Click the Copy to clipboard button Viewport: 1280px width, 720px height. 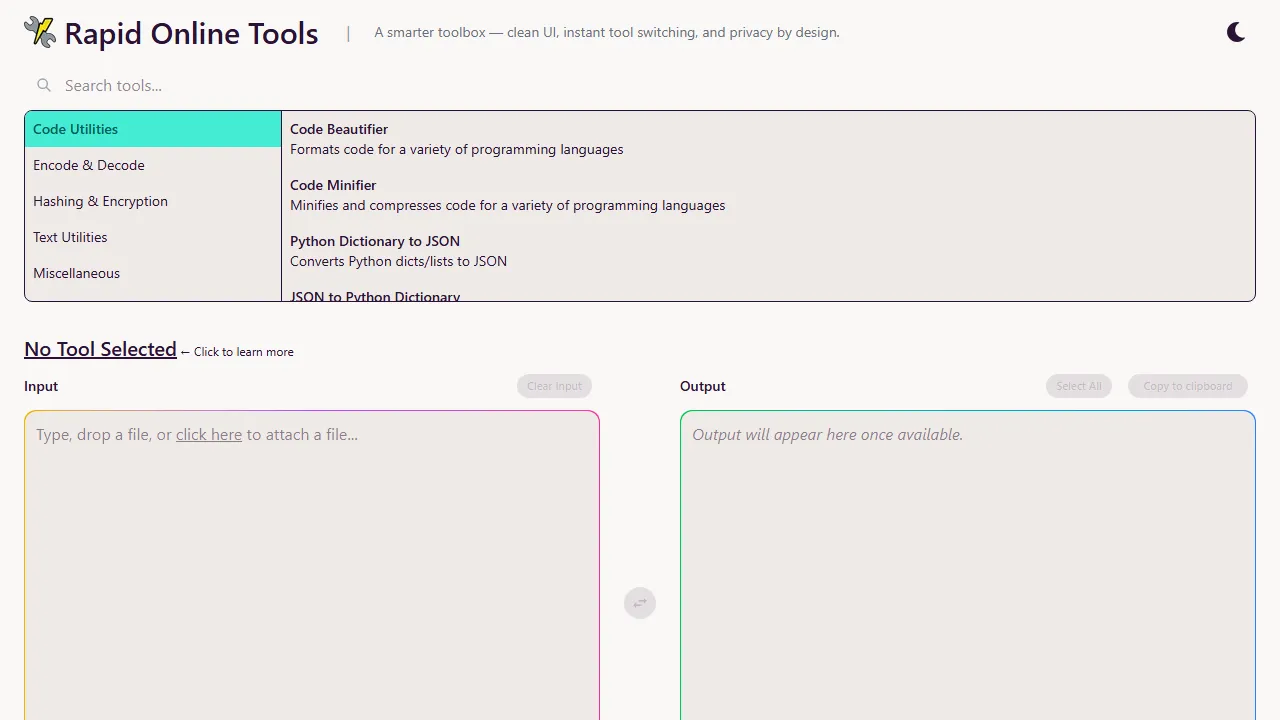(x=1187, y=386)
